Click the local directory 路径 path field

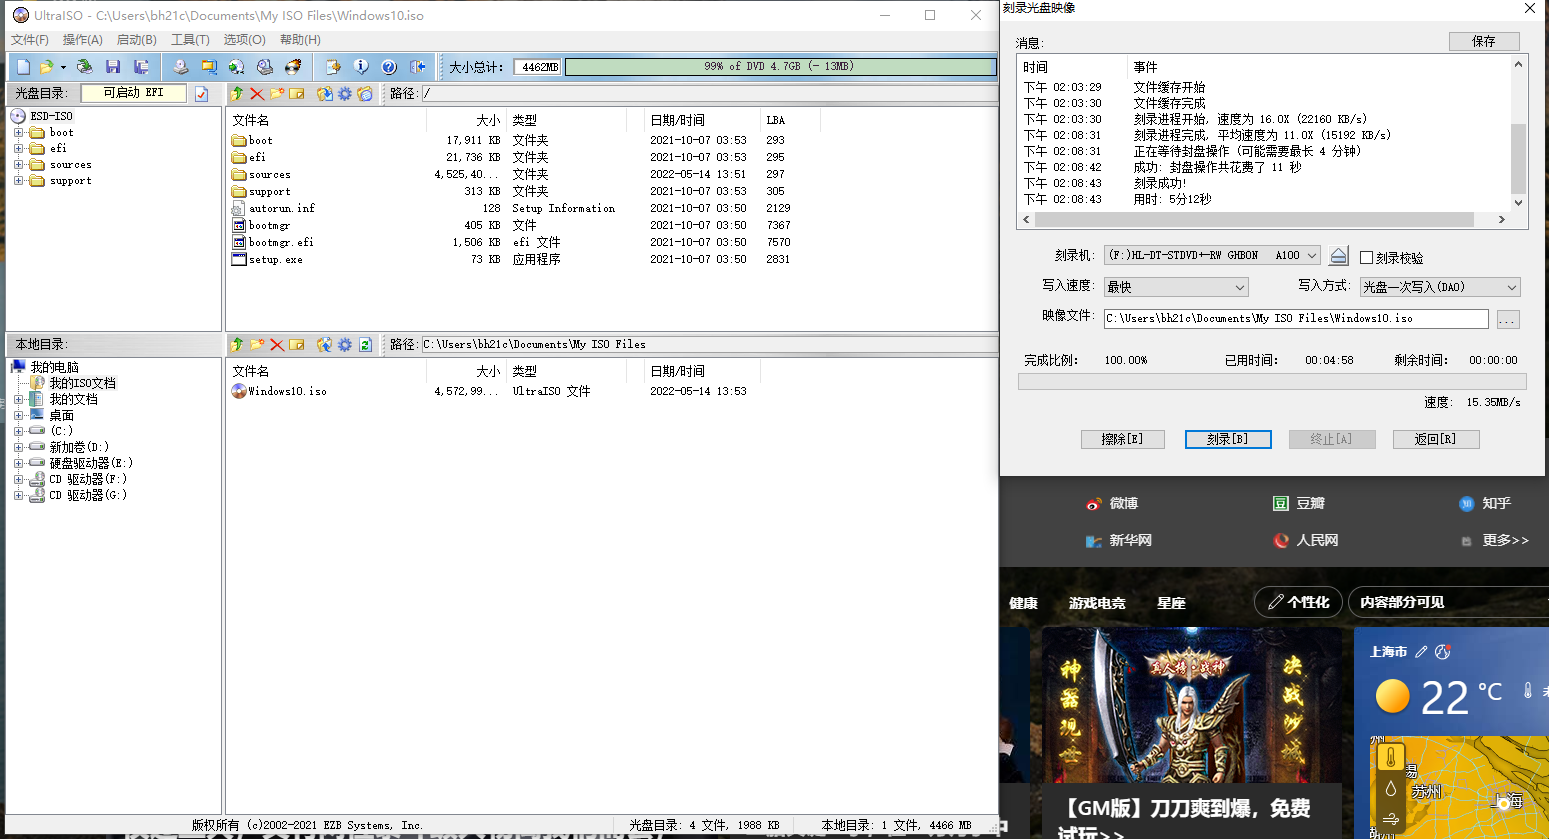click(708, 344)
